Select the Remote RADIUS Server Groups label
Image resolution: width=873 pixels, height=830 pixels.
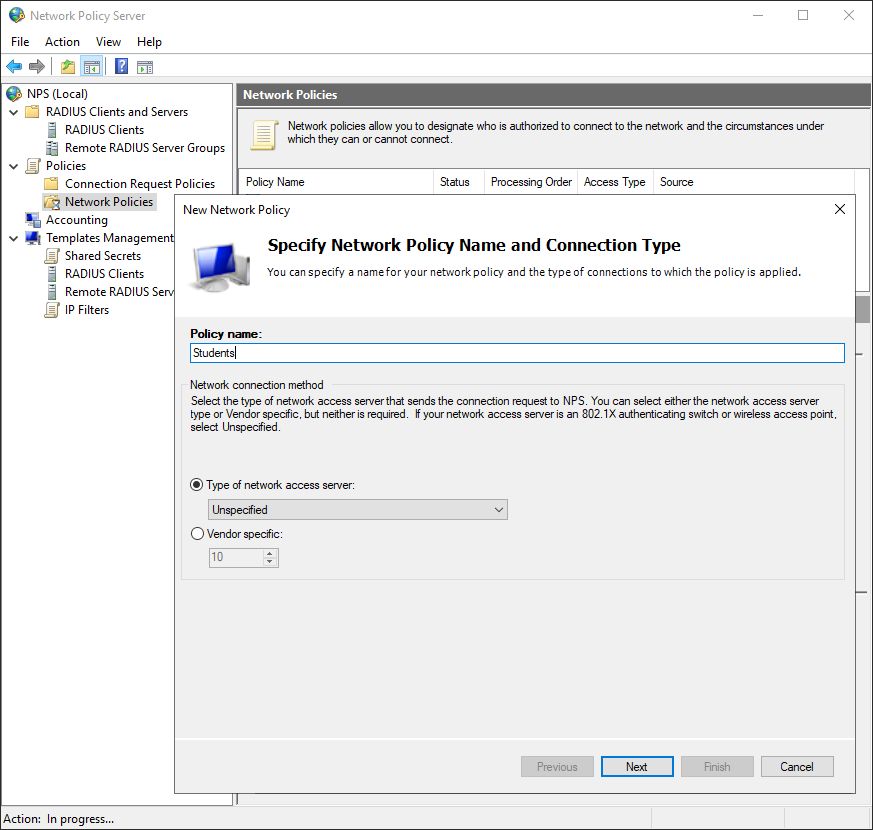145,148
